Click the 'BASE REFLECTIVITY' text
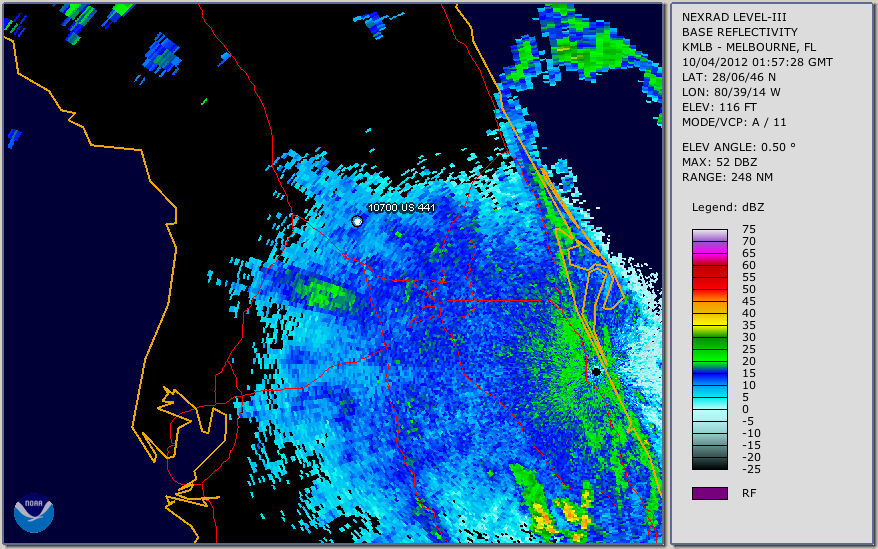This screenshot has height=549, width=878. pyautogui.click(x=740, y=32)
